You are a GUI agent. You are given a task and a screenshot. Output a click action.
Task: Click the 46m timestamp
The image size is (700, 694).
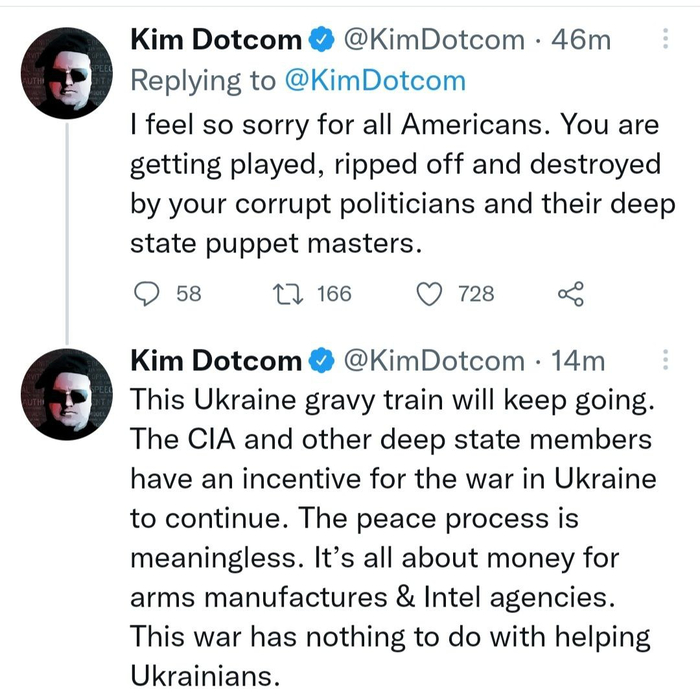pos(583,41)
